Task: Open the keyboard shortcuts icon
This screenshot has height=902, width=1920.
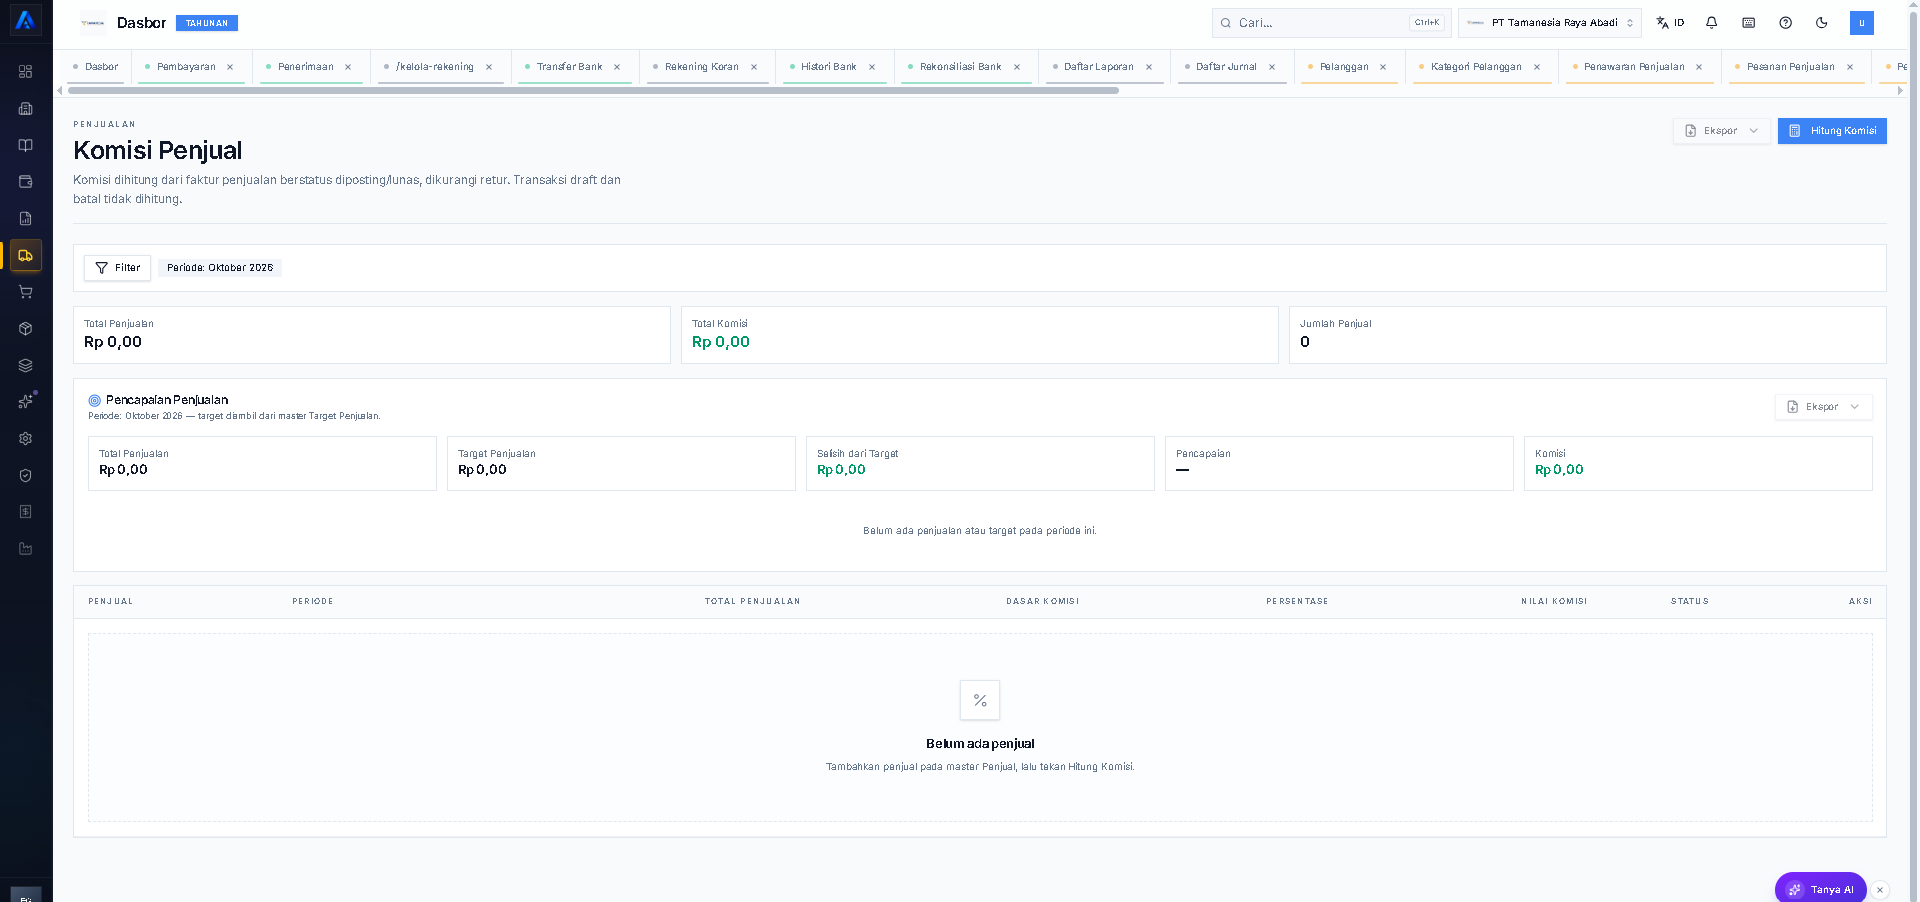Action: coord(1749,22)
